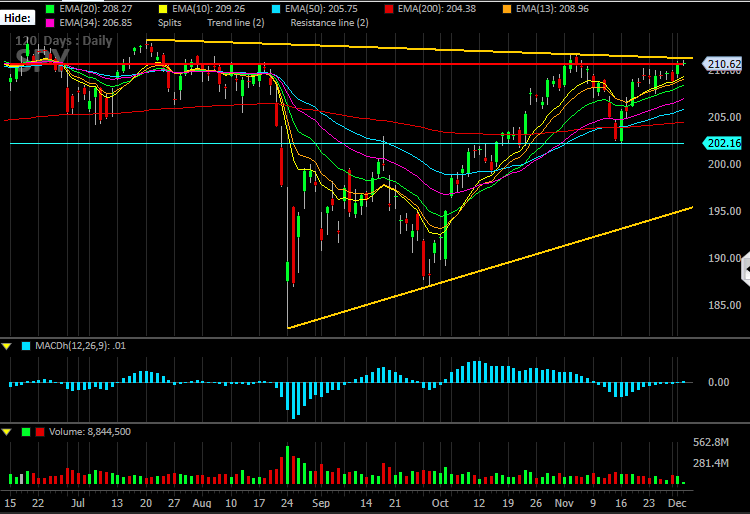Click the Nov date axis label
Image resolution: width=750 pixels, height=514 pixels.
(564, 503)
